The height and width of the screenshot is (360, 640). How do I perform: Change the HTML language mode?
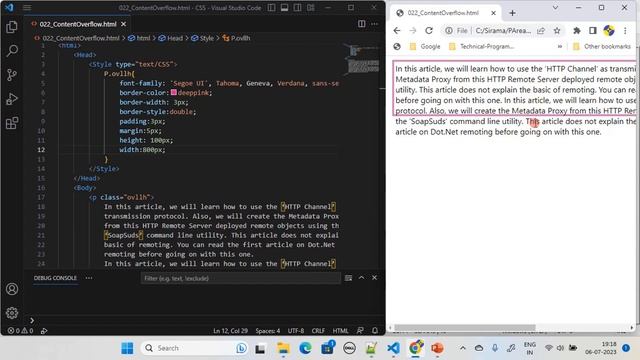click(x=340, y=331)
